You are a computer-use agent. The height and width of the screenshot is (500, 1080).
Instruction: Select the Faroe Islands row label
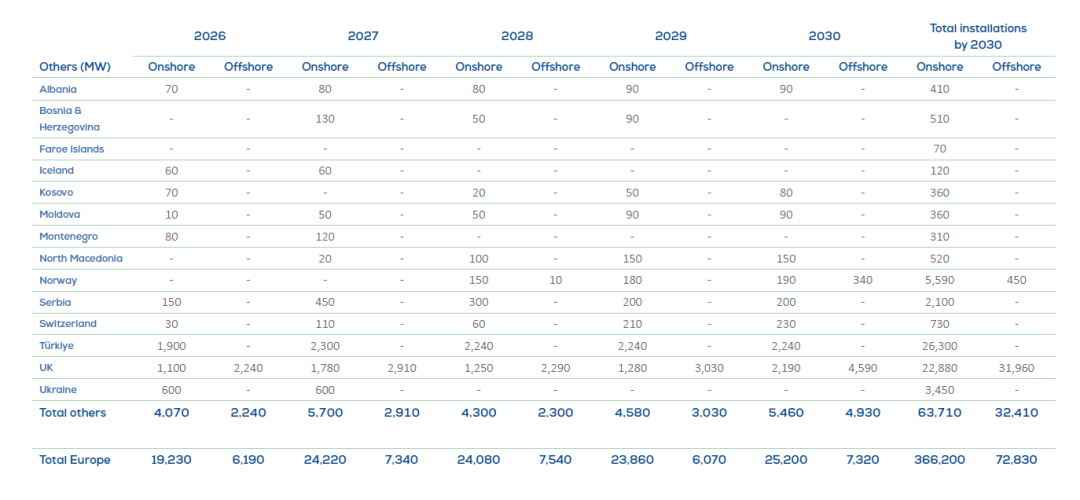coord(71,149)
